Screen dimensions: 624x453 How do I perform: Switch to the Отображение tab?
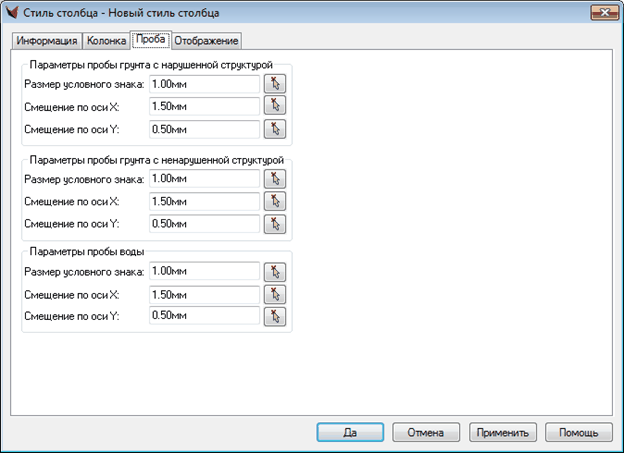point(207,41)
